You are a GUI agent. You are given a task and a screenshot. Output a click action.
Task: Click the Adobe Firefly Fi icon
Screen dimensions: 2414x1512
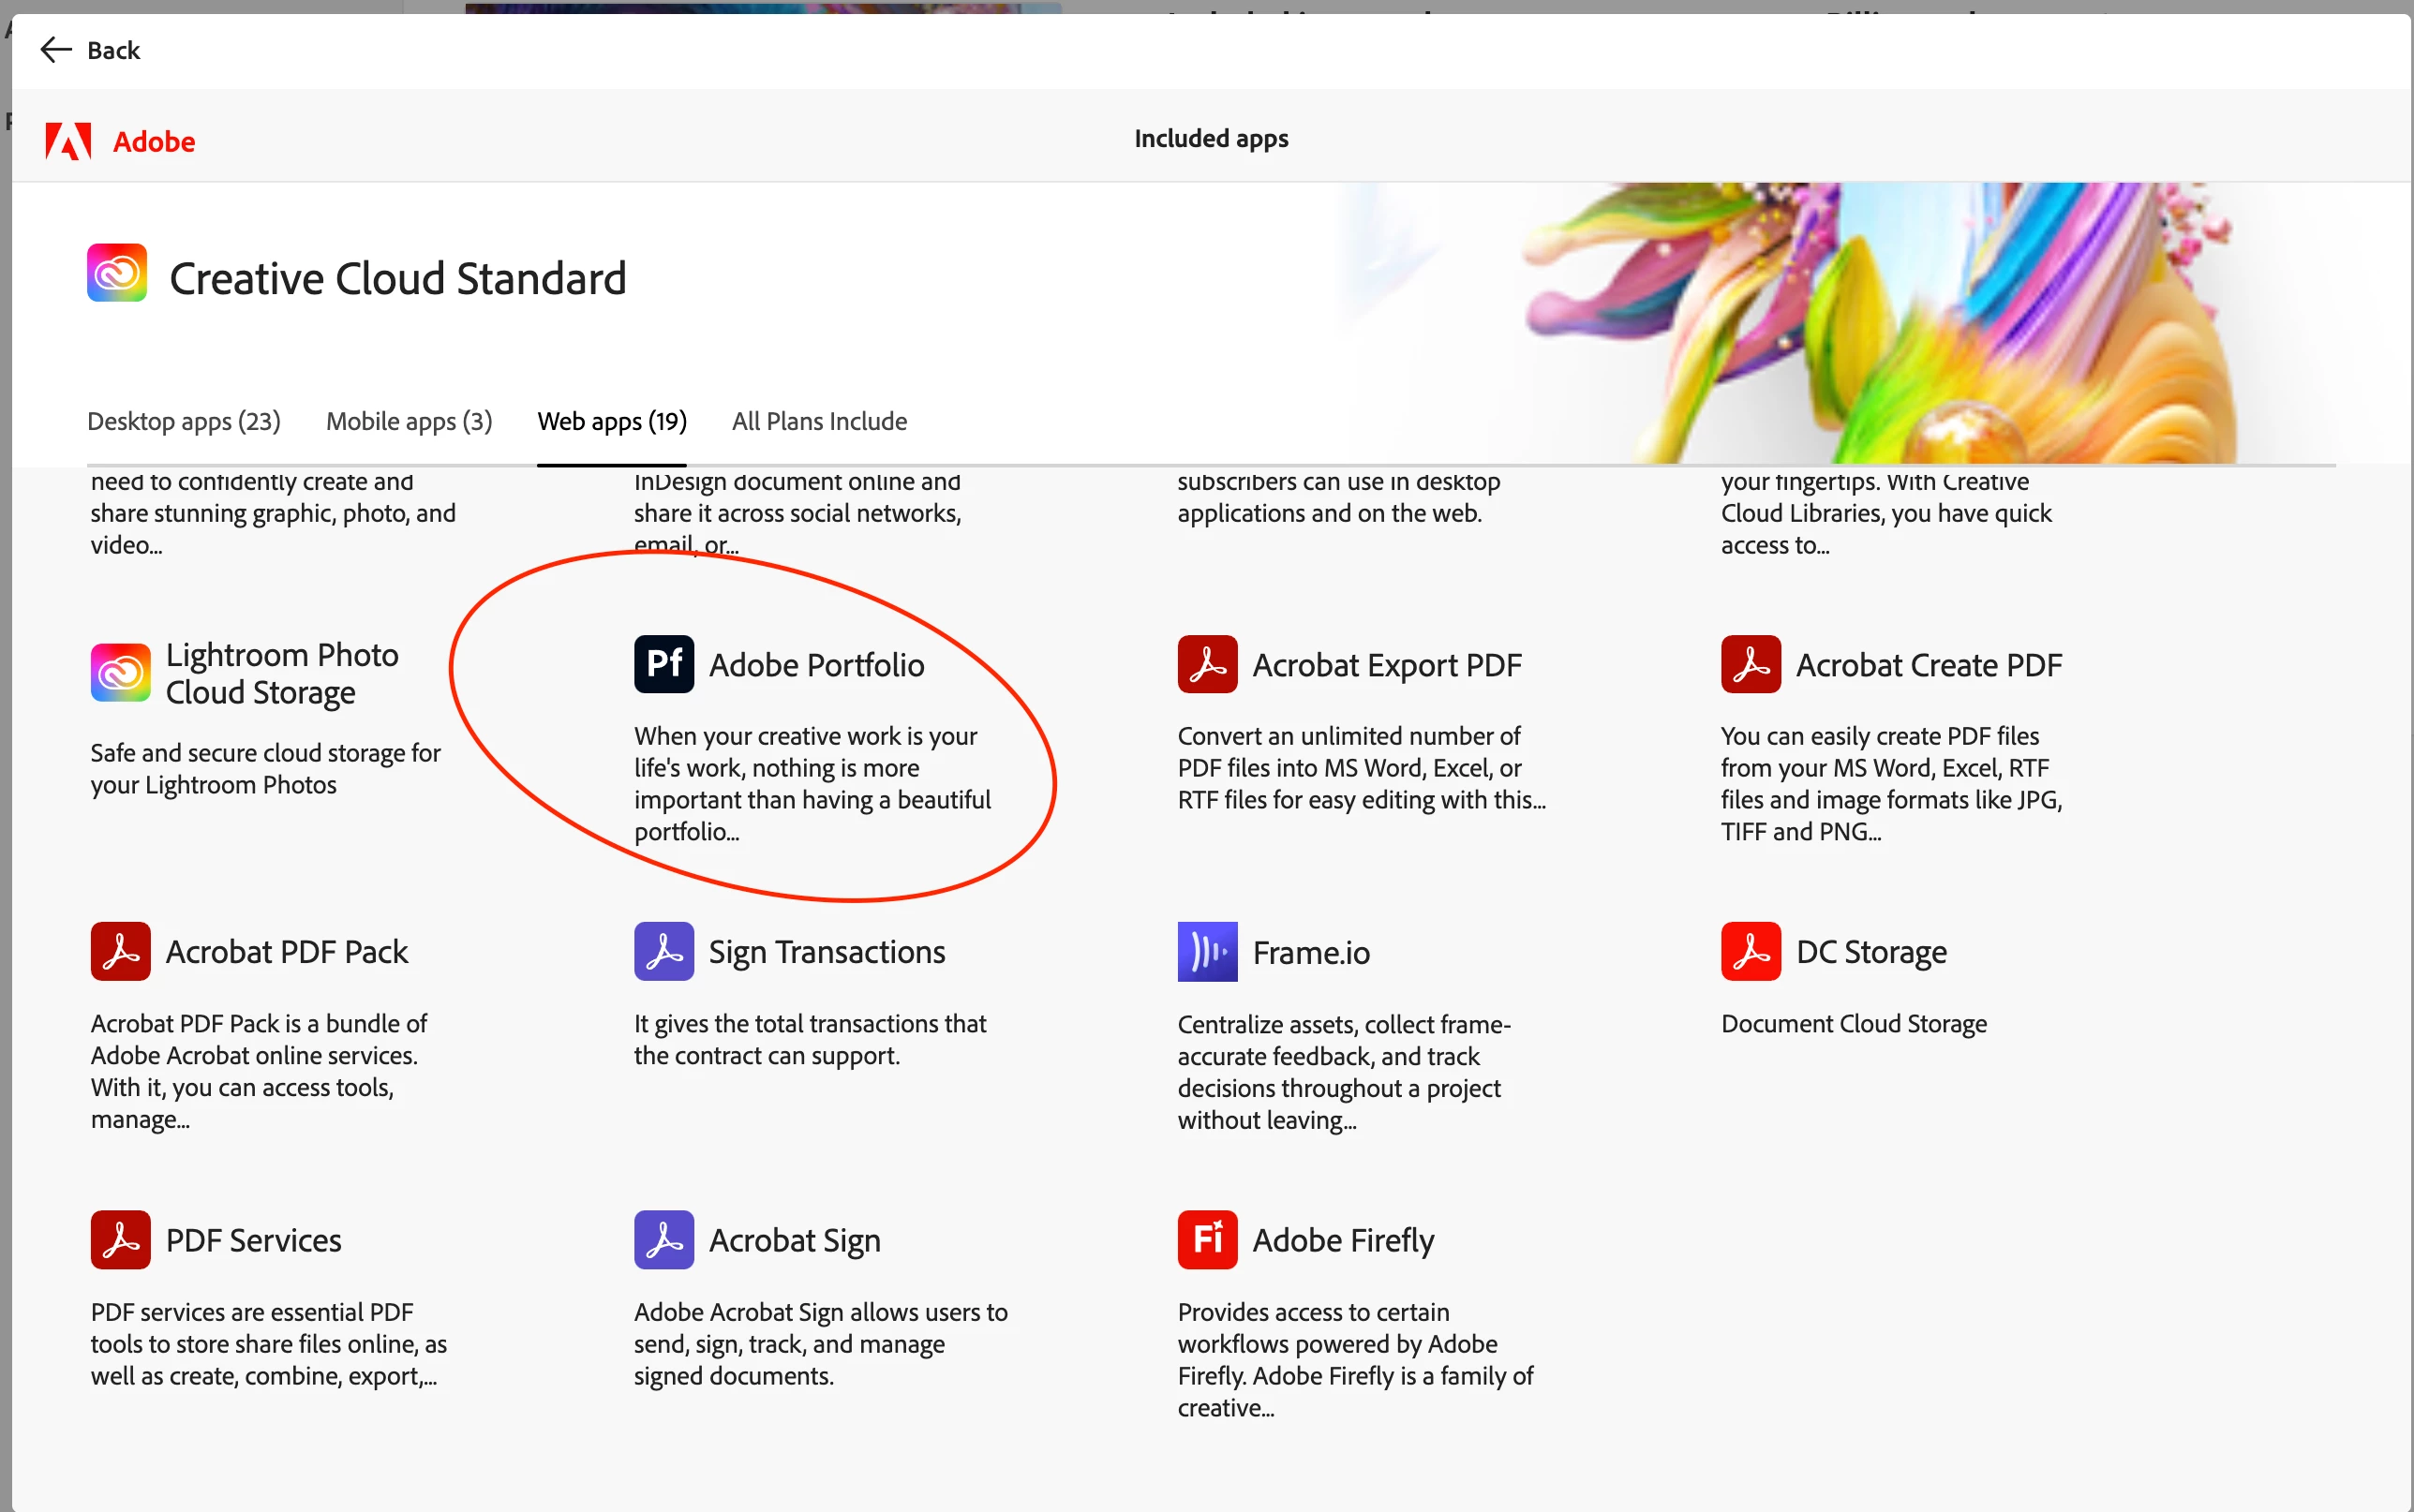1207,1239
